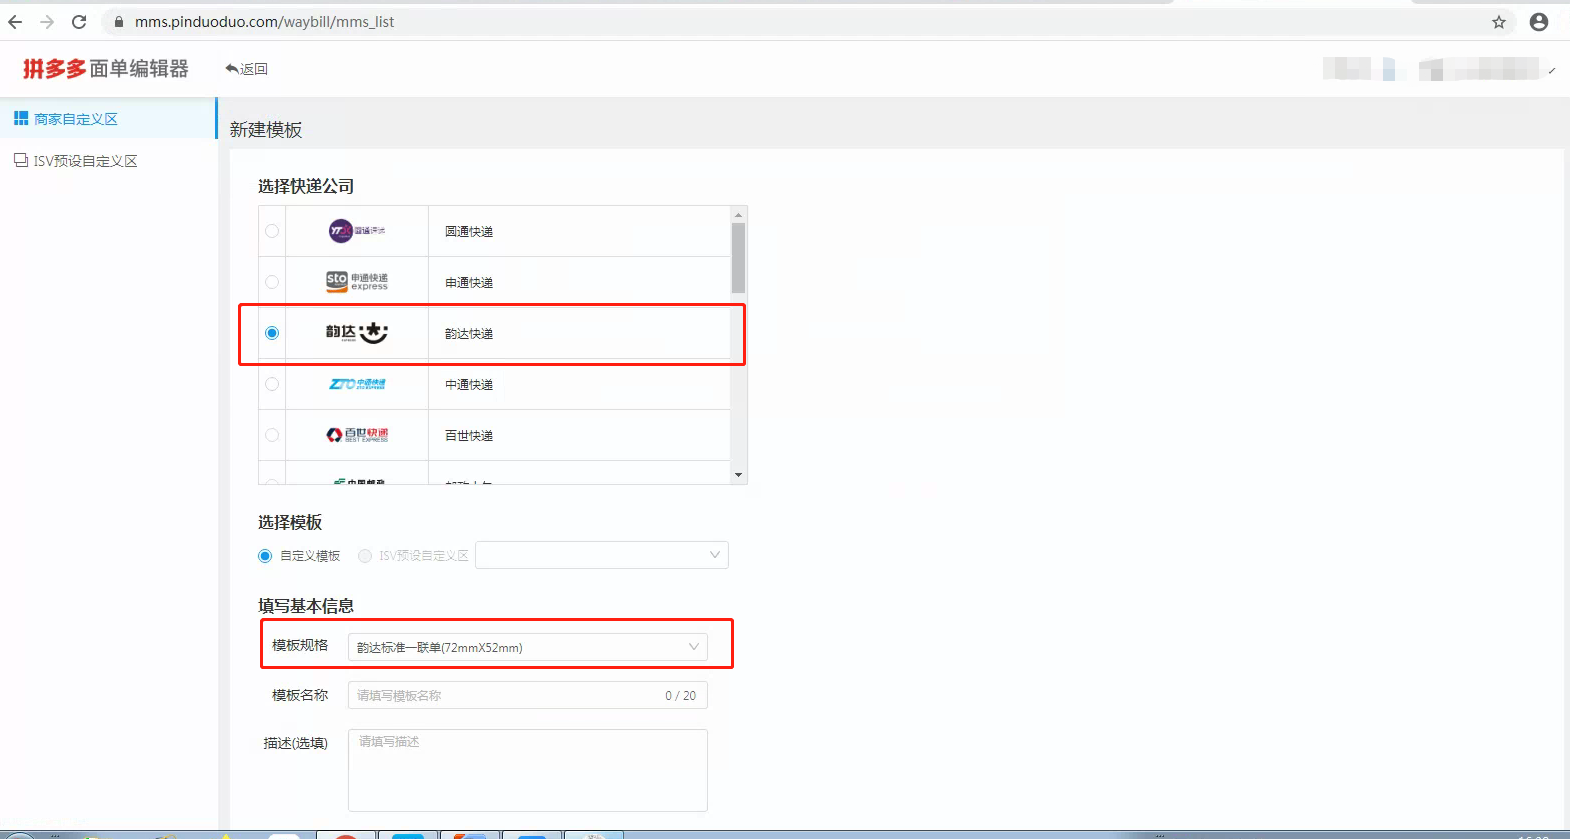This screenshot has width=1570, height=839.
Task: Click the 圆通快递 name text
Action: pyautogui.click(x=469, y=232)
